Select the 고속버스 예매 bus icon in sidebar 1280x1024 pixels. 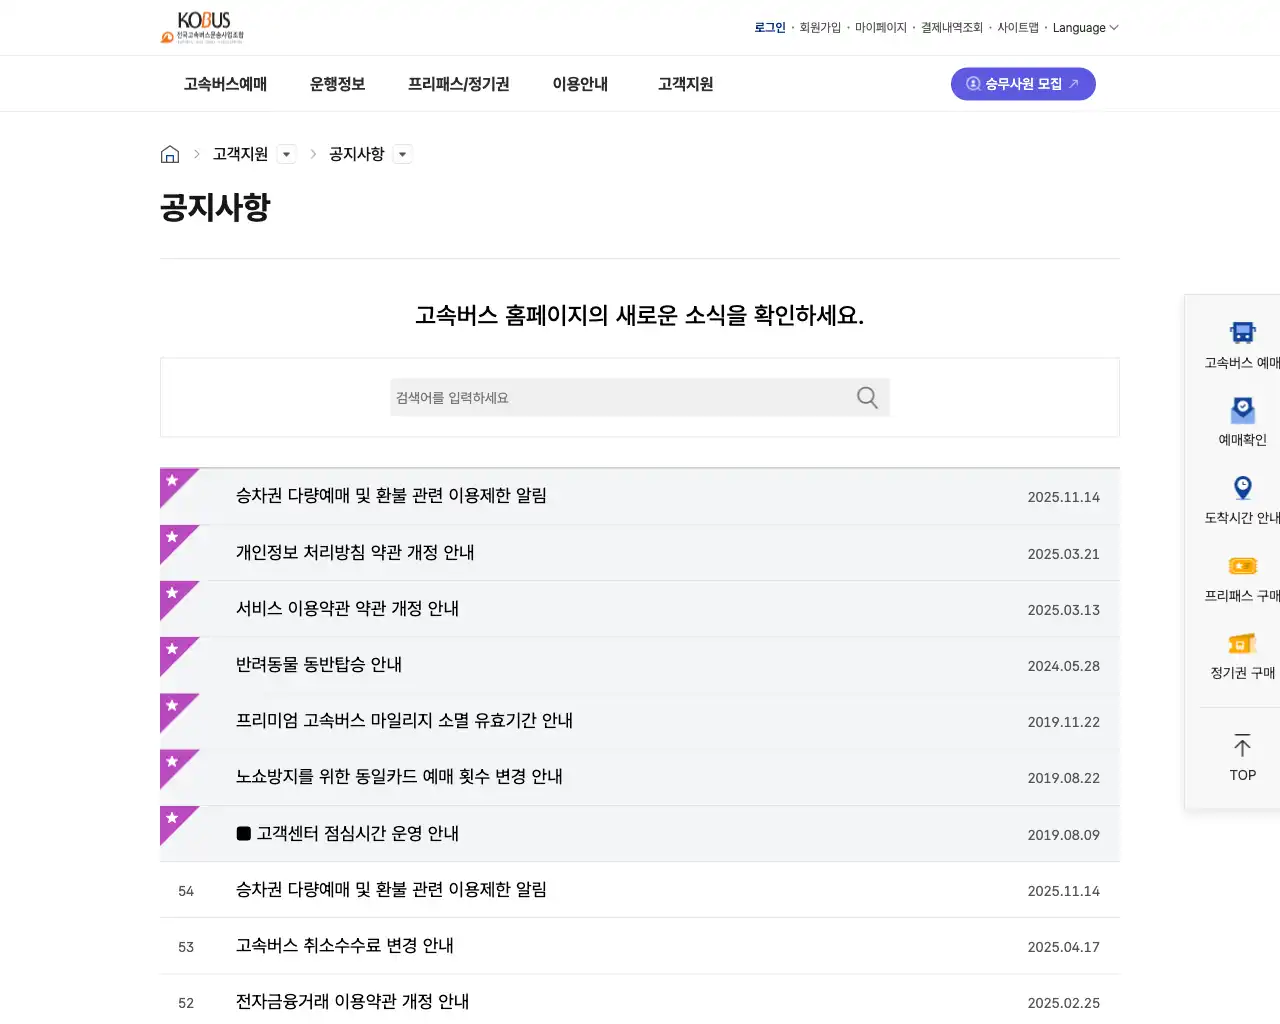(x=1242, y=332)
